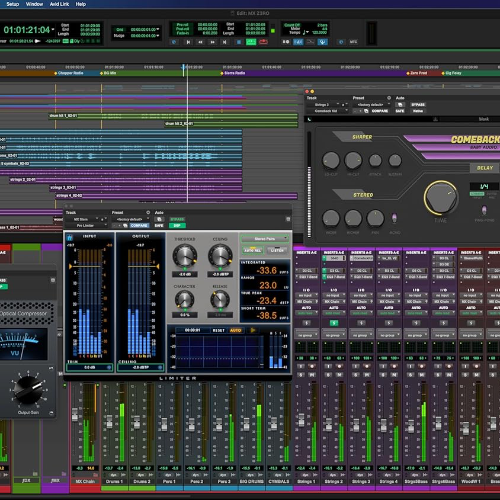Open Strings 4 automation mode dropdown
The height and width of the screenshot is (500, 500).
point(388,313)
